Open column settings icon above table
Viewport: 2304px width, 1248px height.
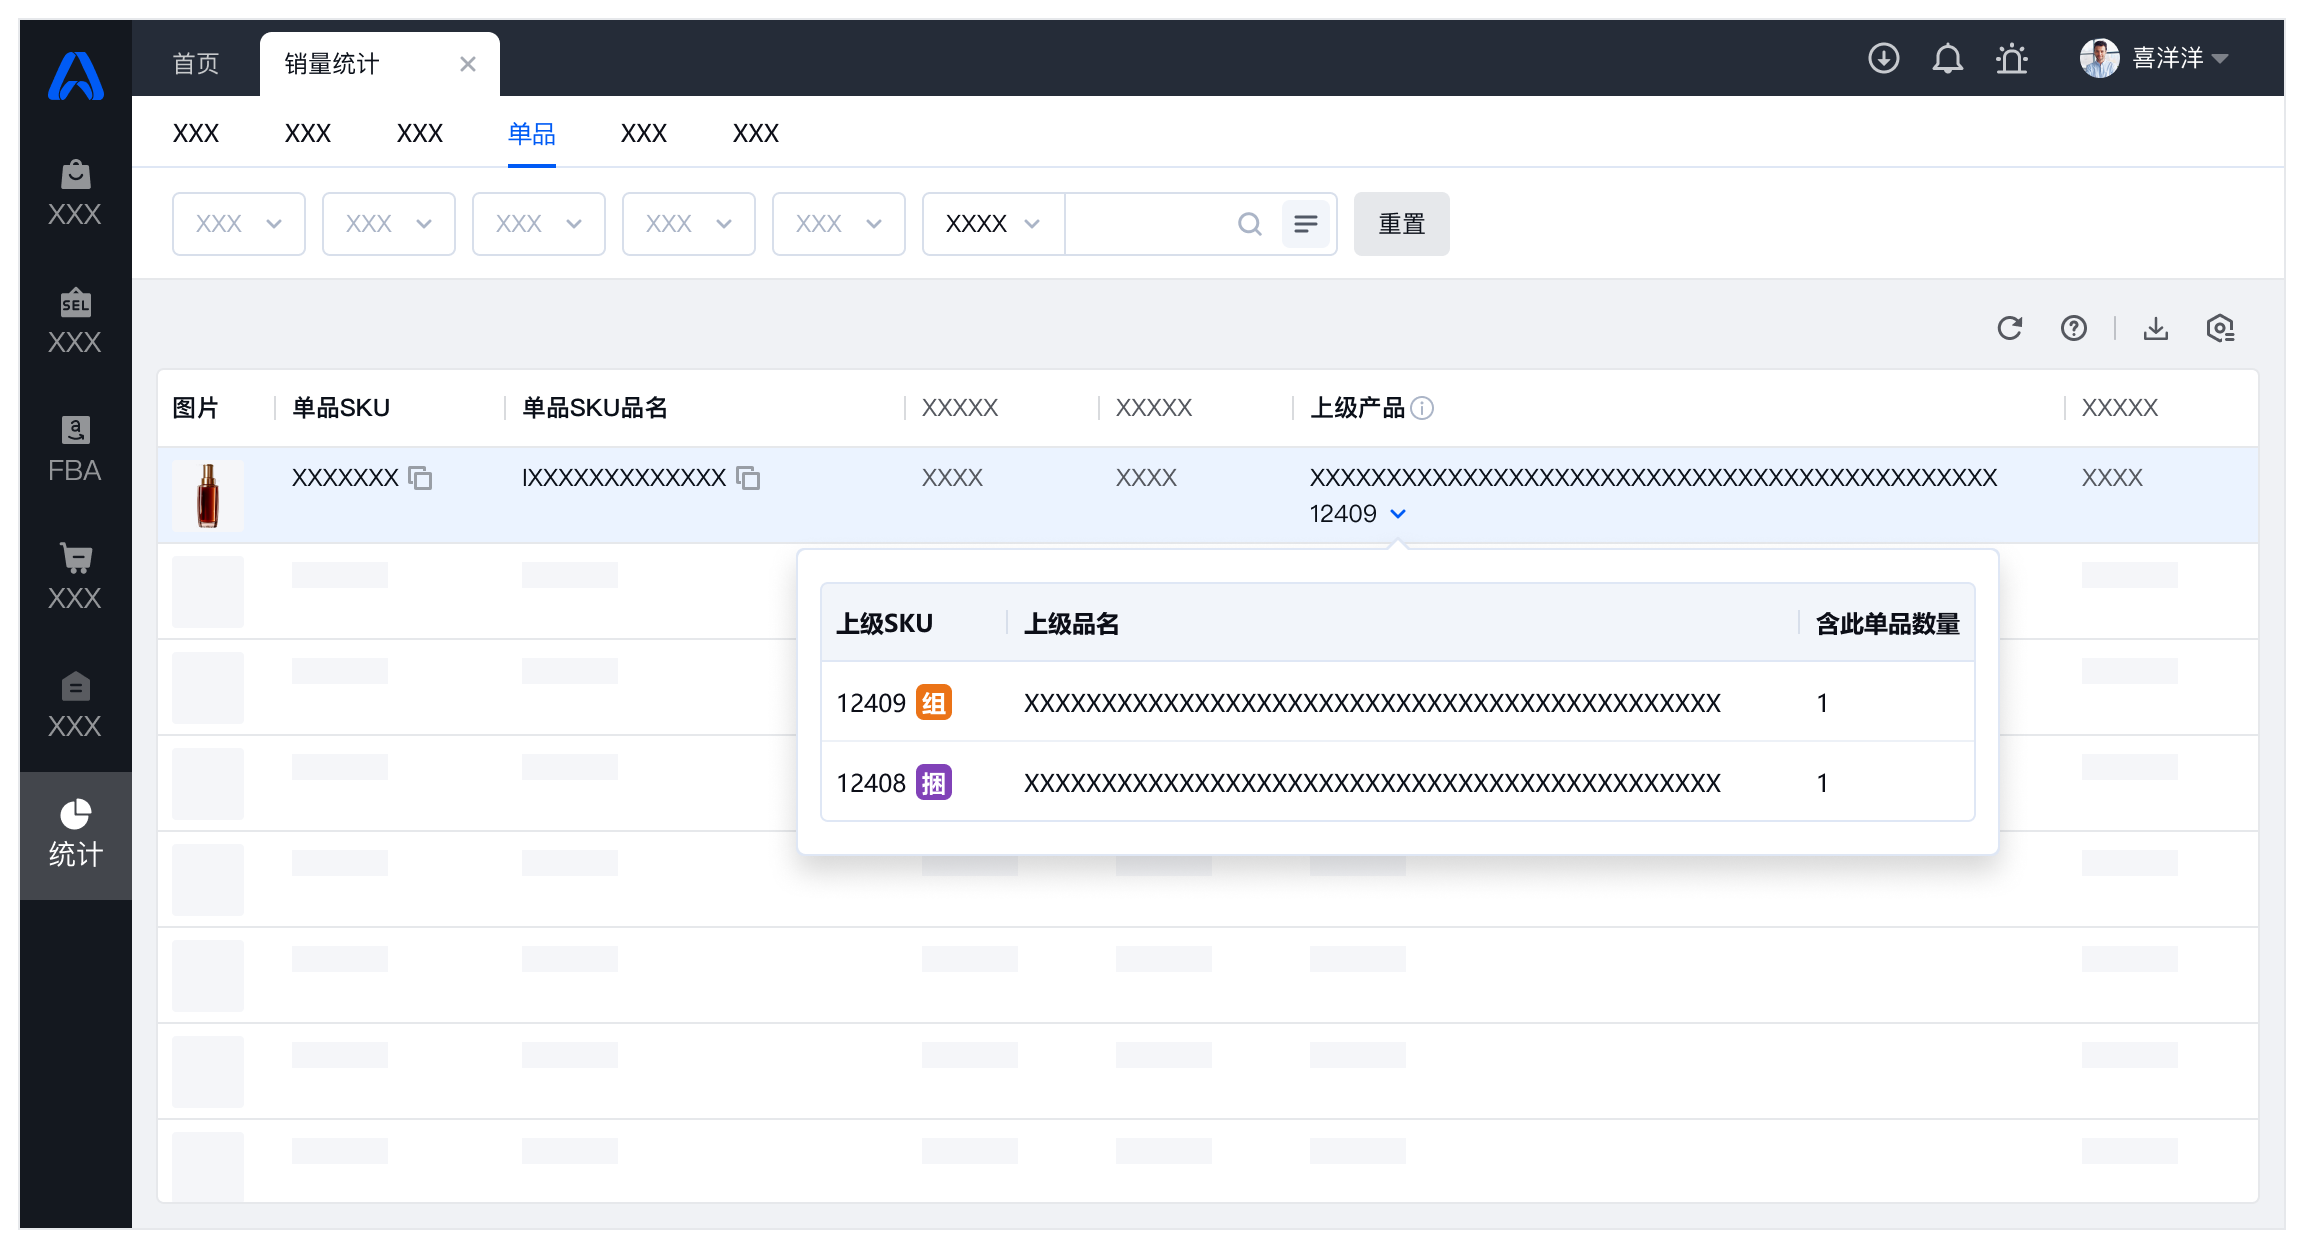(2220, 328)
